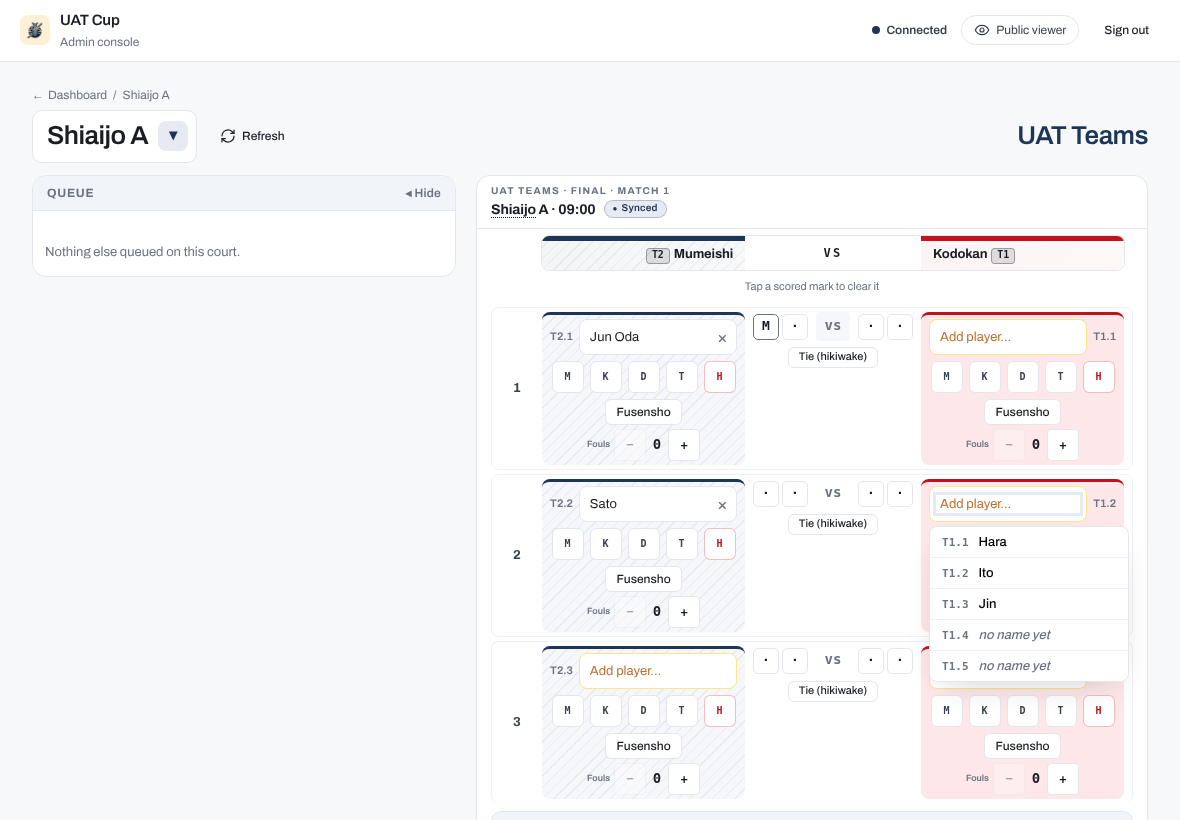Mark bout 2 as Tie (hikiwake)
1180x820 pixels.
coord(832,524)
